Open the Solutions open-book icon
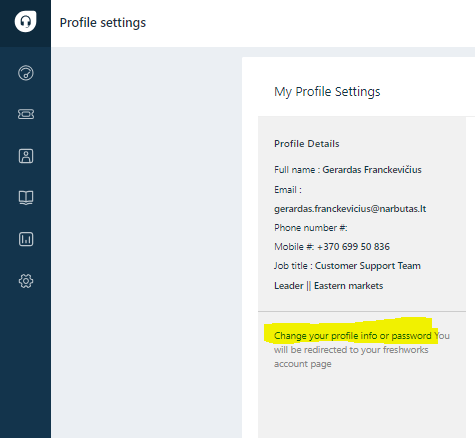This screenshot has width=475, height=438. coord(26,198)
